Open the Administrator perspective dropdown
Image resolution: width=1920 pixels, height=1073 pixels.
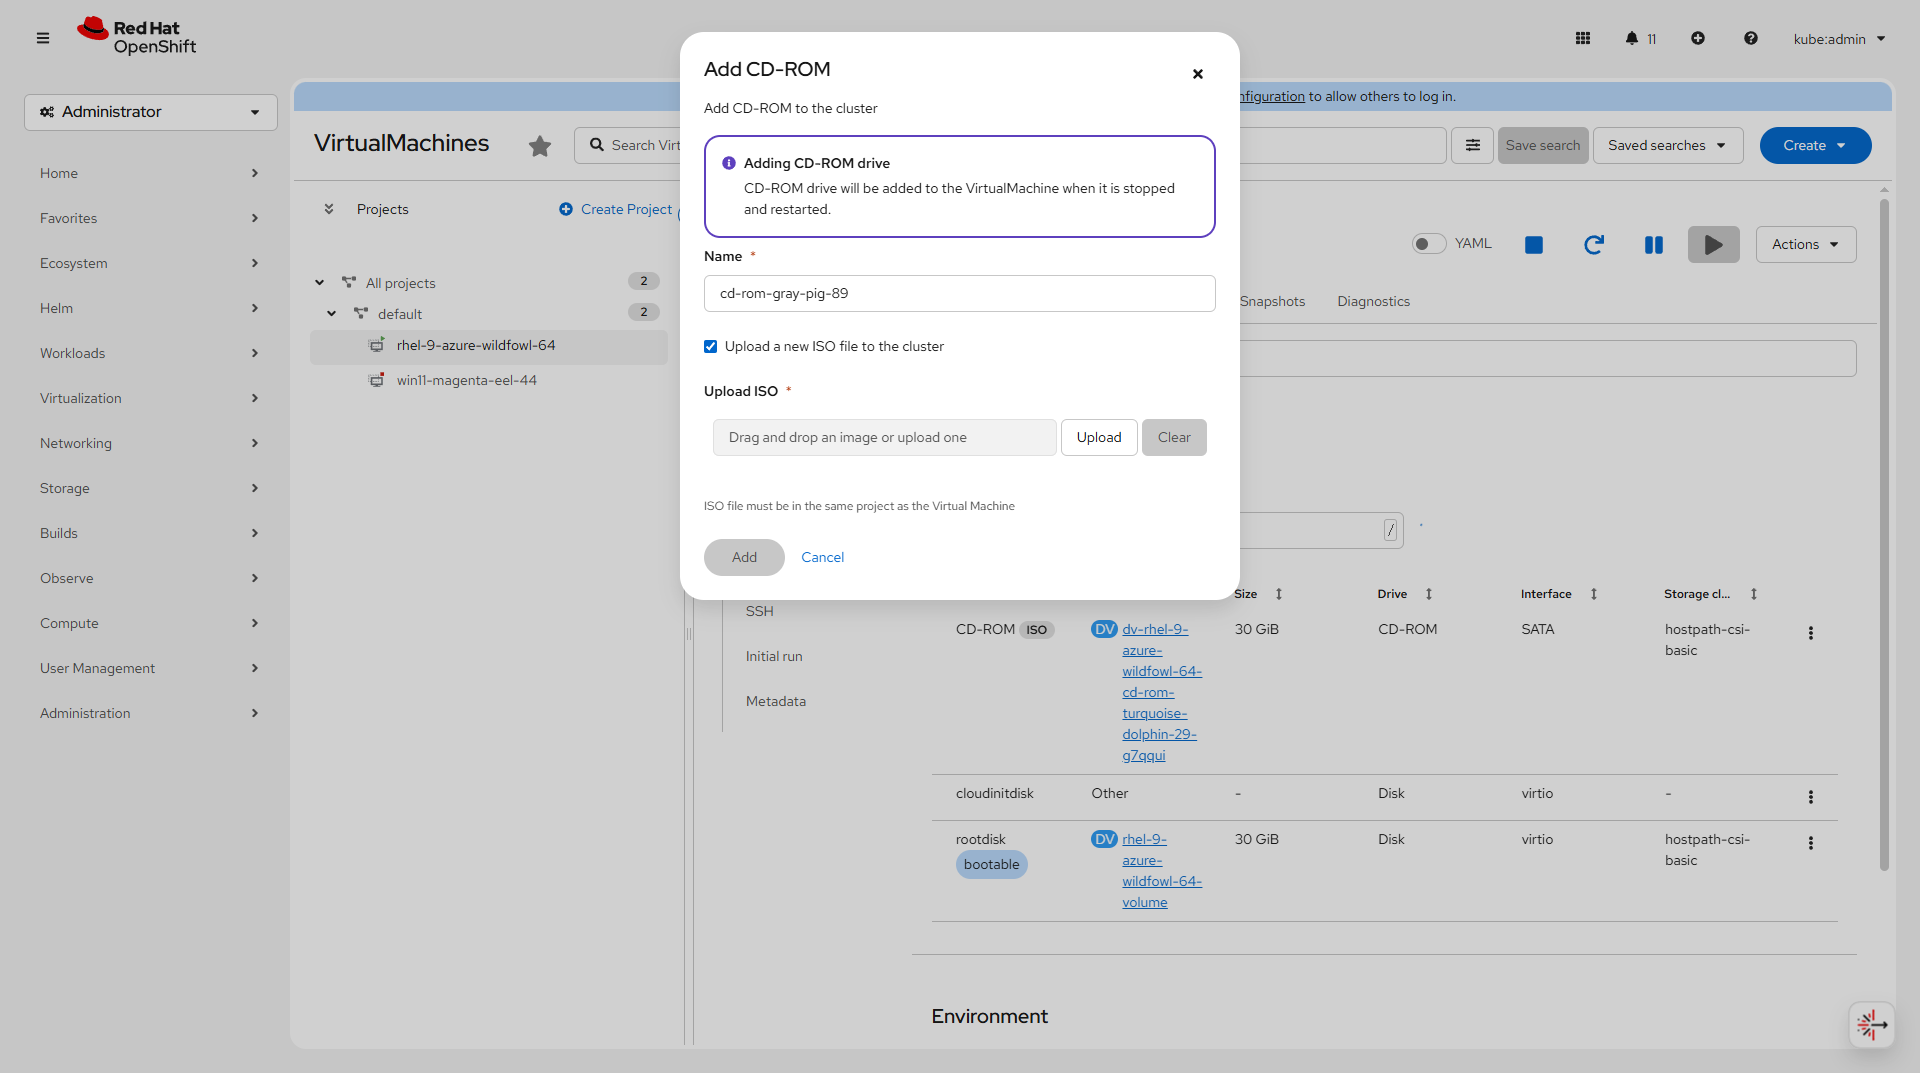tap(151, 112)
